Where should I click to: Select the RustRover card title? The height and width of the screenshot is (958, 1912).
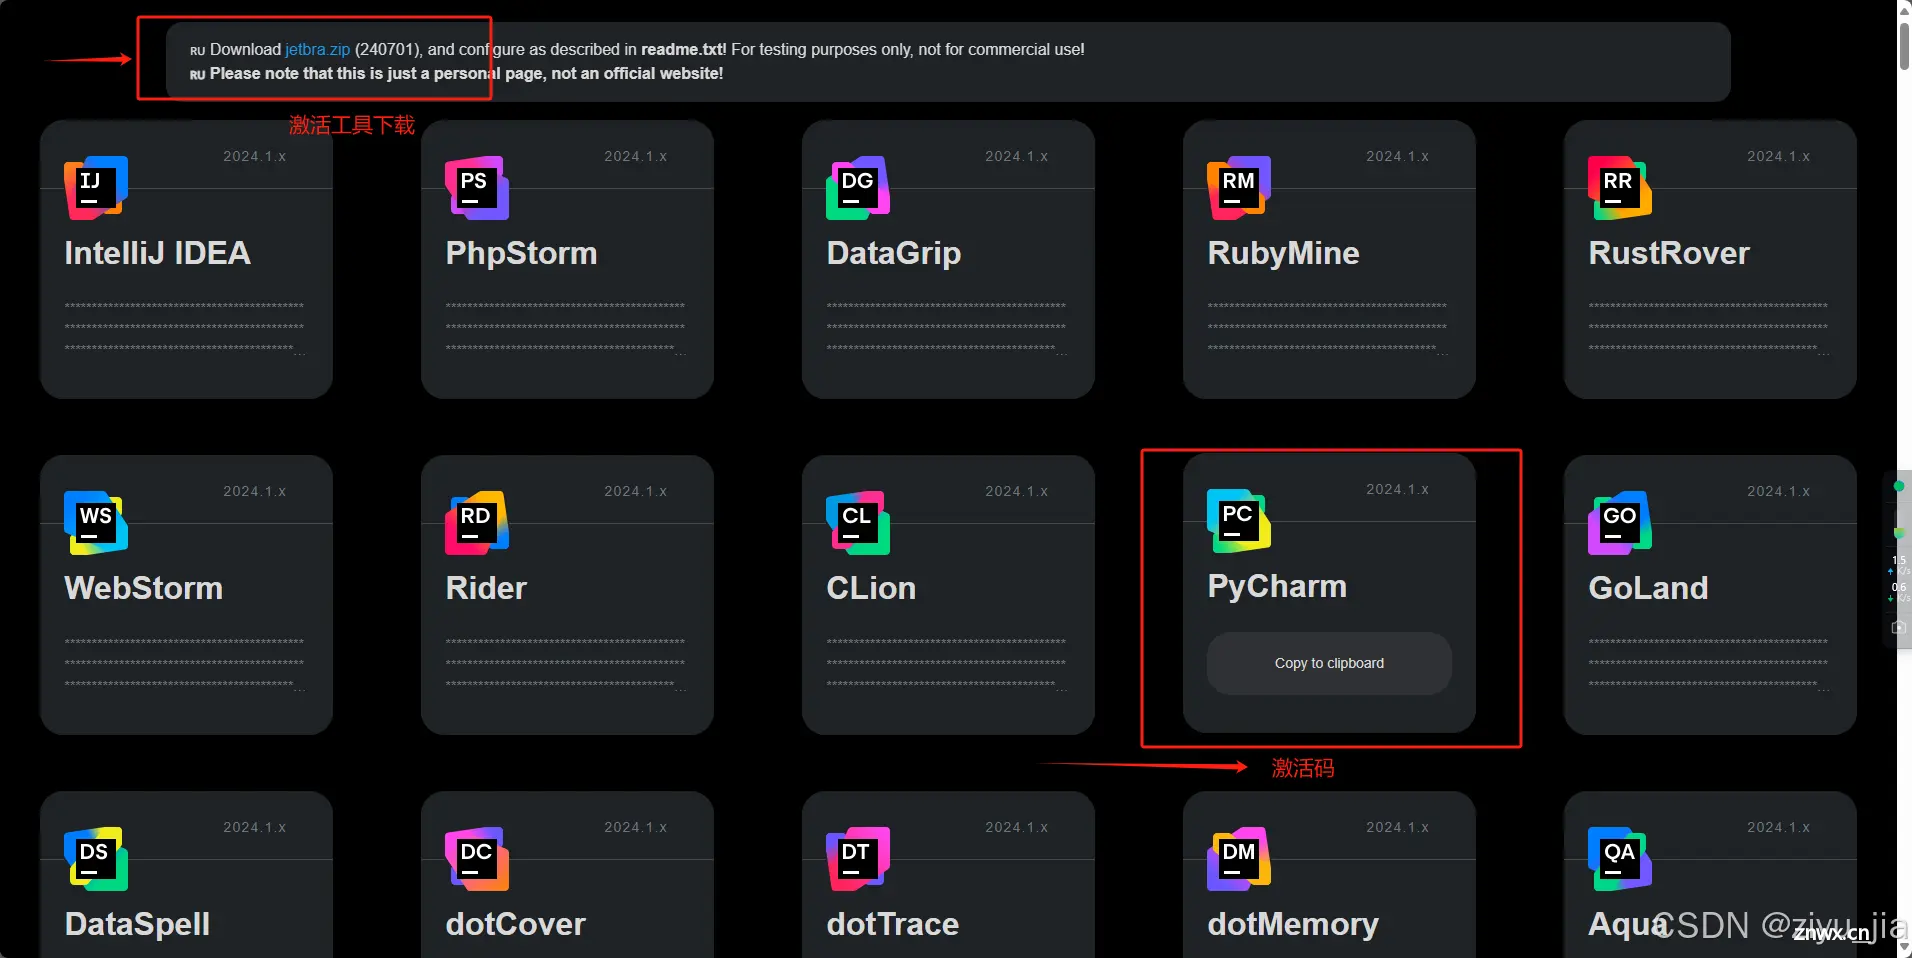click(1669, 253)
